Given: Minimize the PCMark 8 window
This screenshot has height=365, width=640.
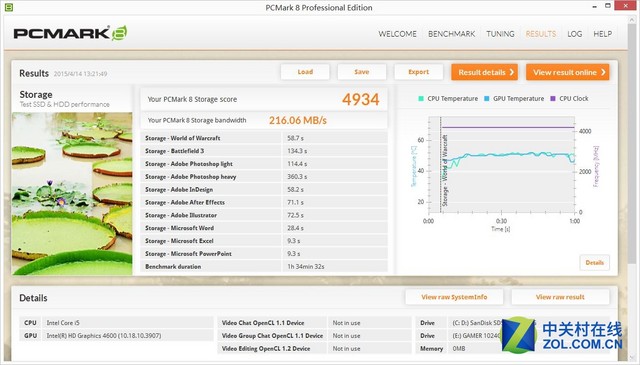Looking at the screenshot, I should pyautogui.click(x=595, y=6).
